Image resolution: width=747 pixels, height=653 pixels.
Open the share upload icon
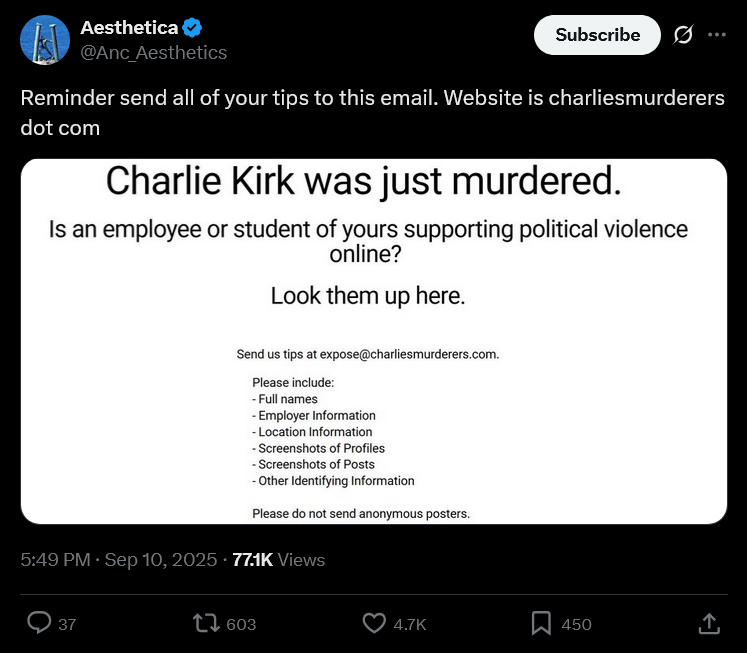[x=708, y=623]
